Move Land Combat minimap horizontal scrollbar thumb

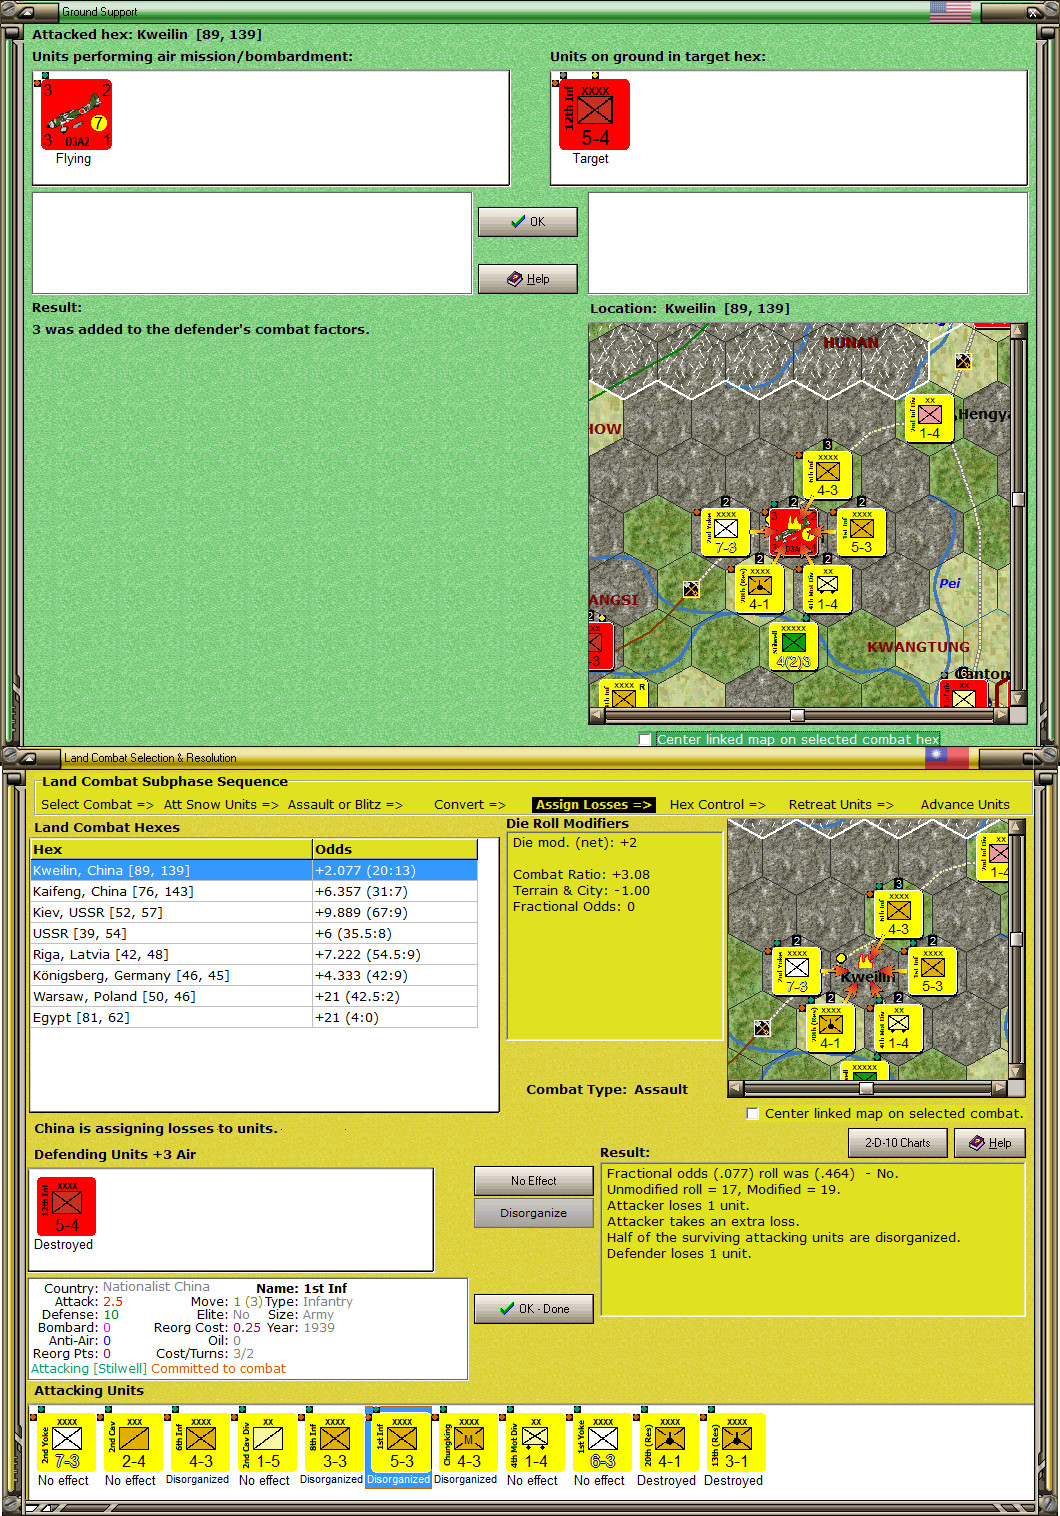pos(866,1088)
